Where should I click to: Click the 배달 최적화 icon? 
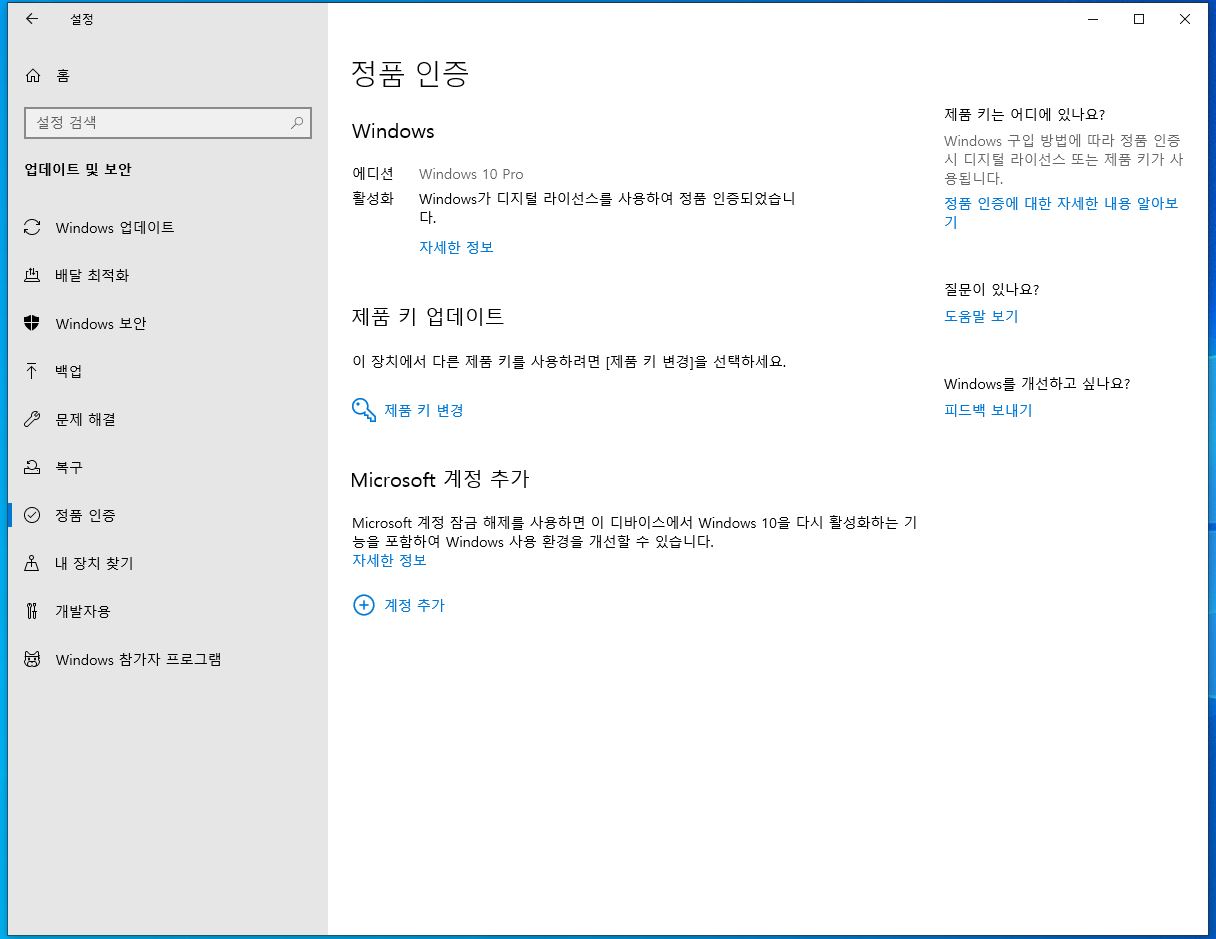coord(32,275)
